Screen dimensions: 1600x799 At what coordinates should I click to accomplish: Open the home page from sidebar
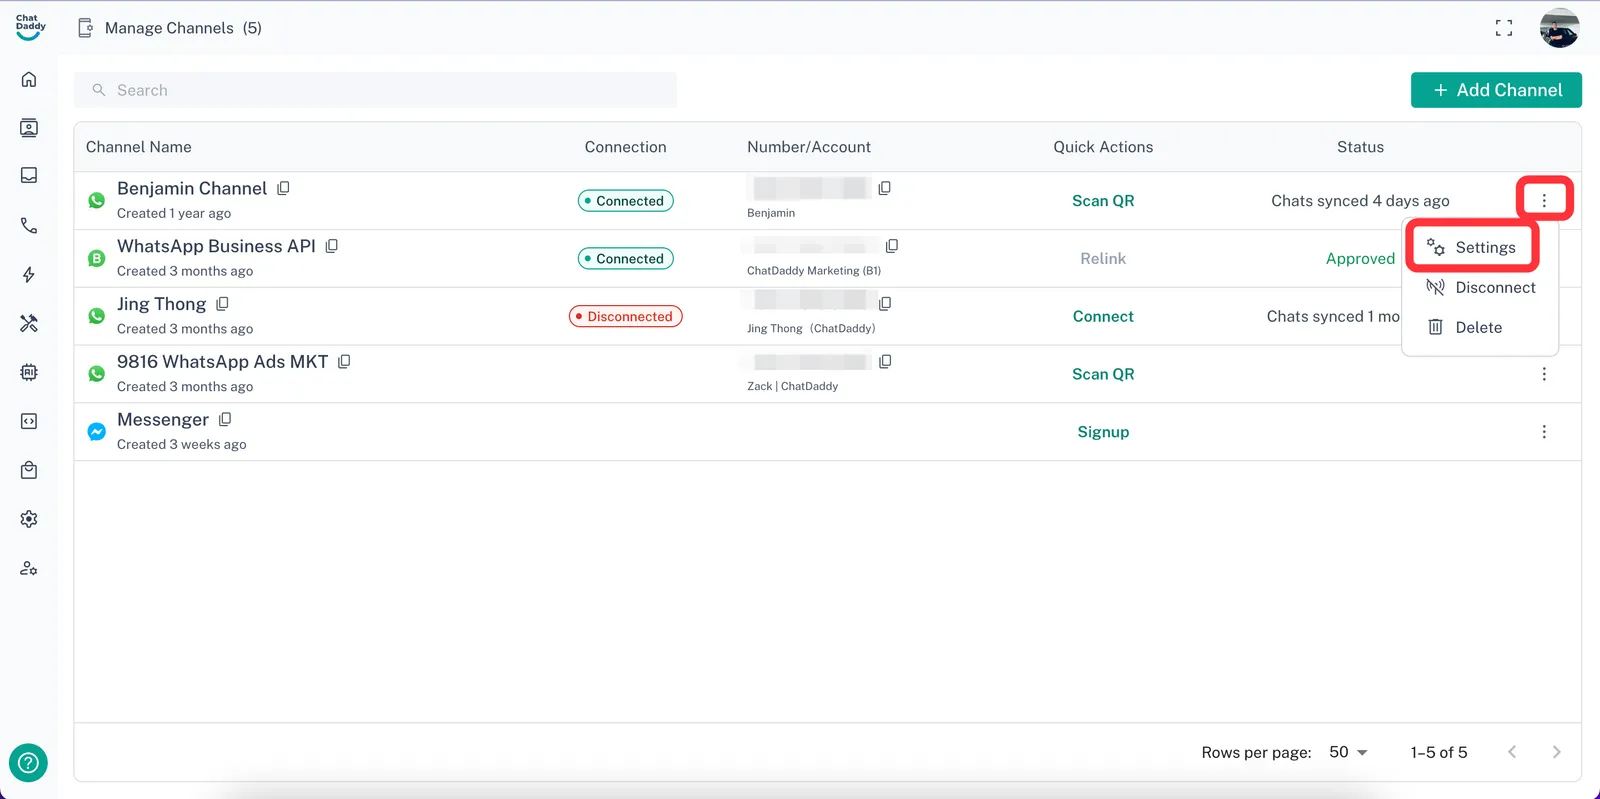pyautogui.click(x=29, y=79)
